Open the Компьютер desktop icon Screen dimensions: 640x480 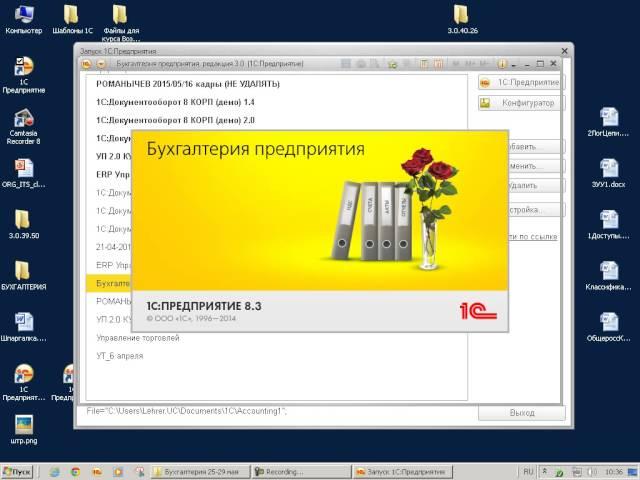click(23, 17)
